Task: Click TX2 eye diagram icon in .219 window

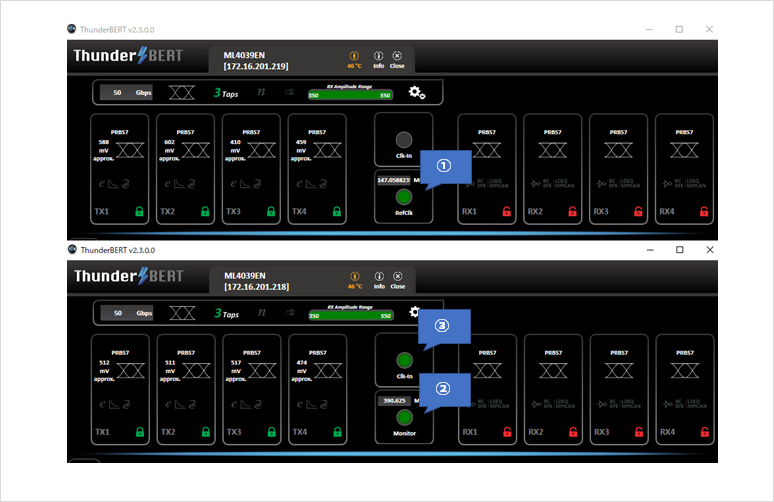Action: [x=196, y=150]
